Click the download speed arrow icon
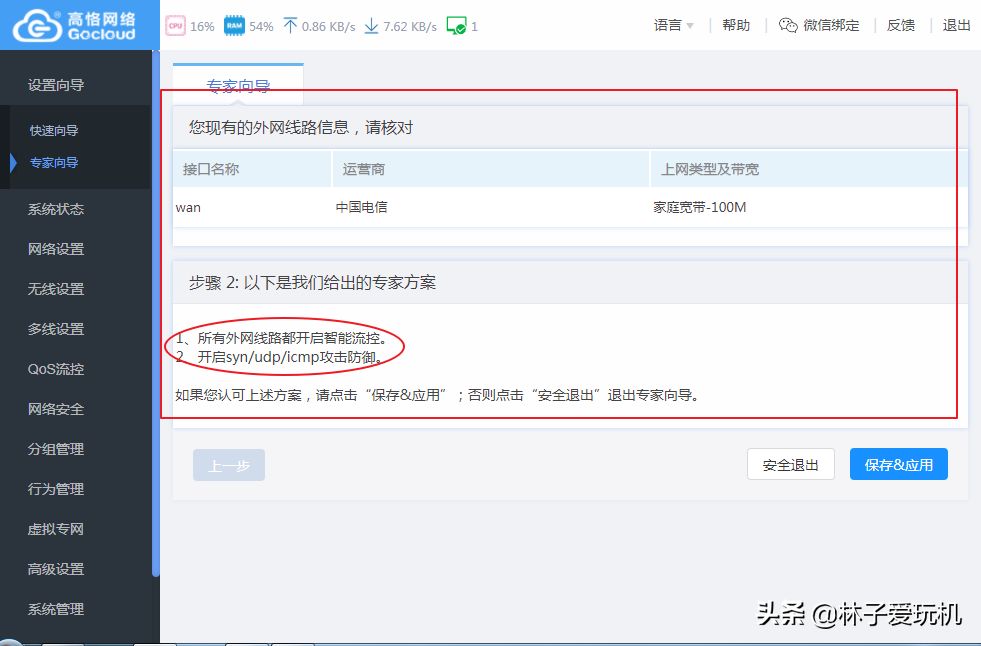 [372, 26]
